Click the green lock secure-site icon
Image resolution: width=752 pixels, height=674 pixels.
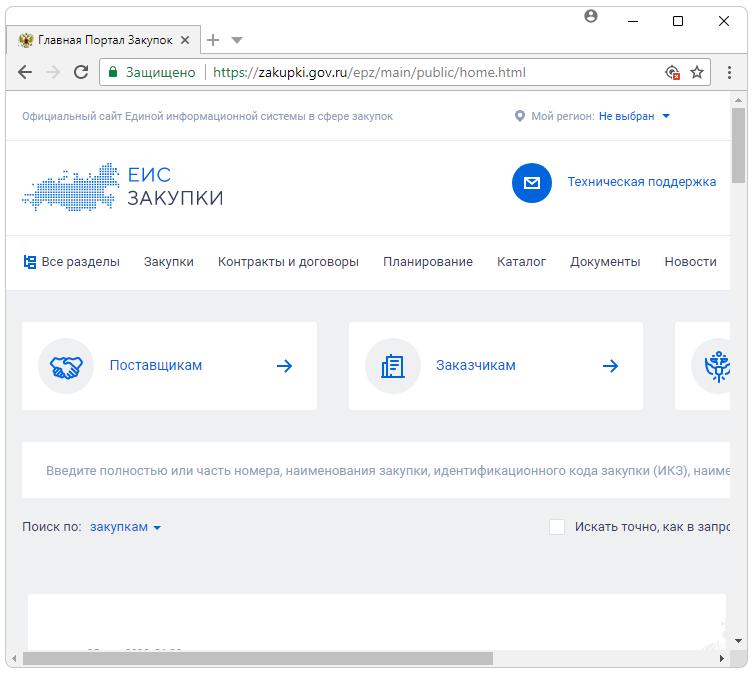(x=113, y=72)
